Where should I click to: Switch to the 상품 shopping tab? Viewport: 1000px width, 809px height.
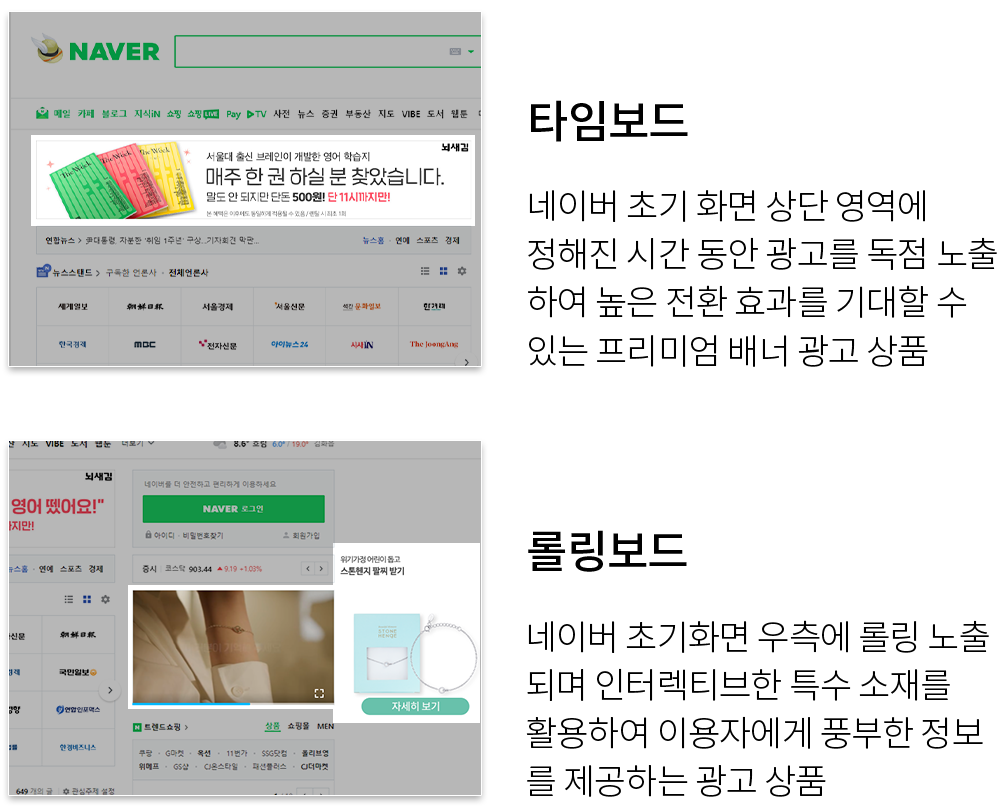click(273, 726)
